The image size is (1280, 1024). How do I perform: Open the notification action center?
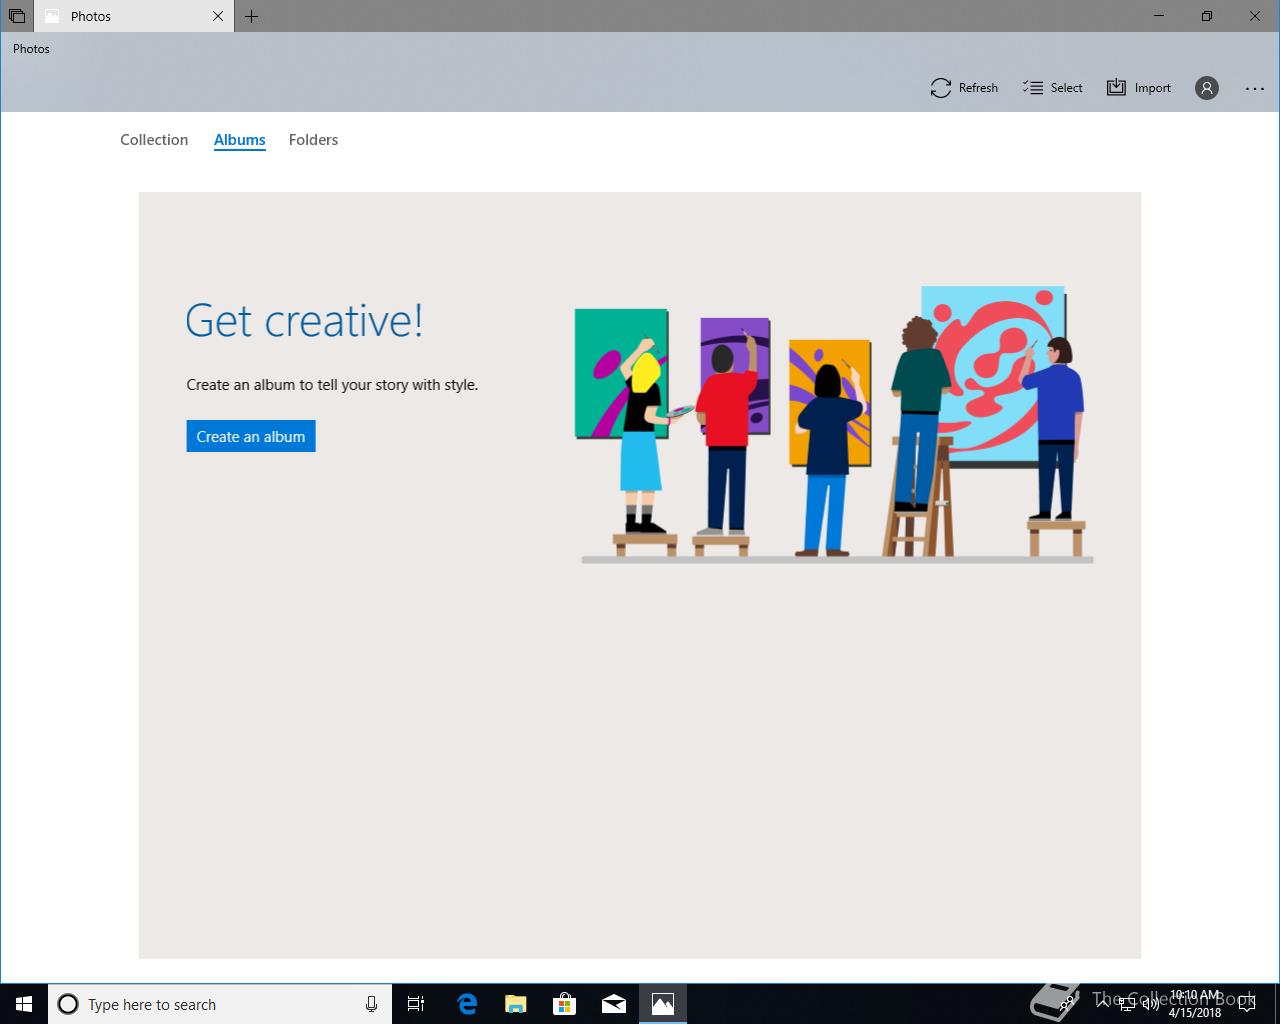[1246, 1004]
